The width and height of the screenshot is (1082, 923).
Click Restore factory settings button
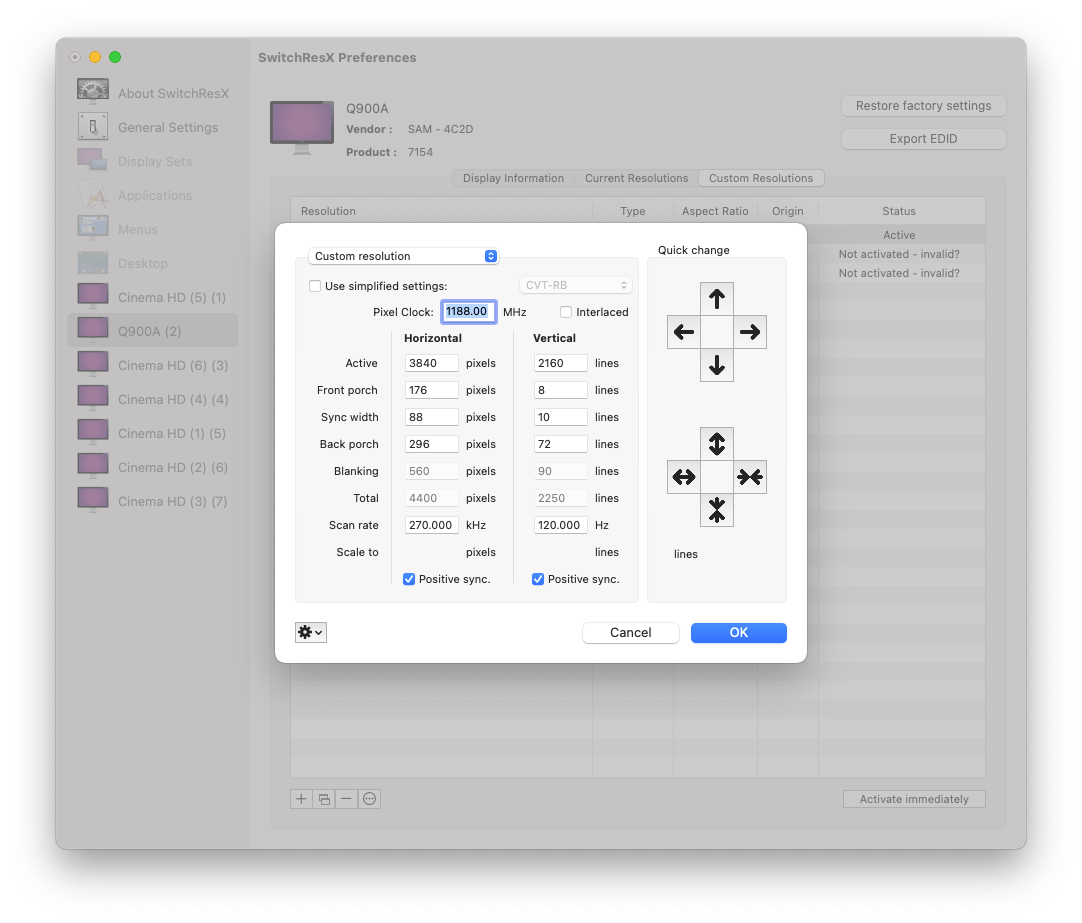[923, 106]
